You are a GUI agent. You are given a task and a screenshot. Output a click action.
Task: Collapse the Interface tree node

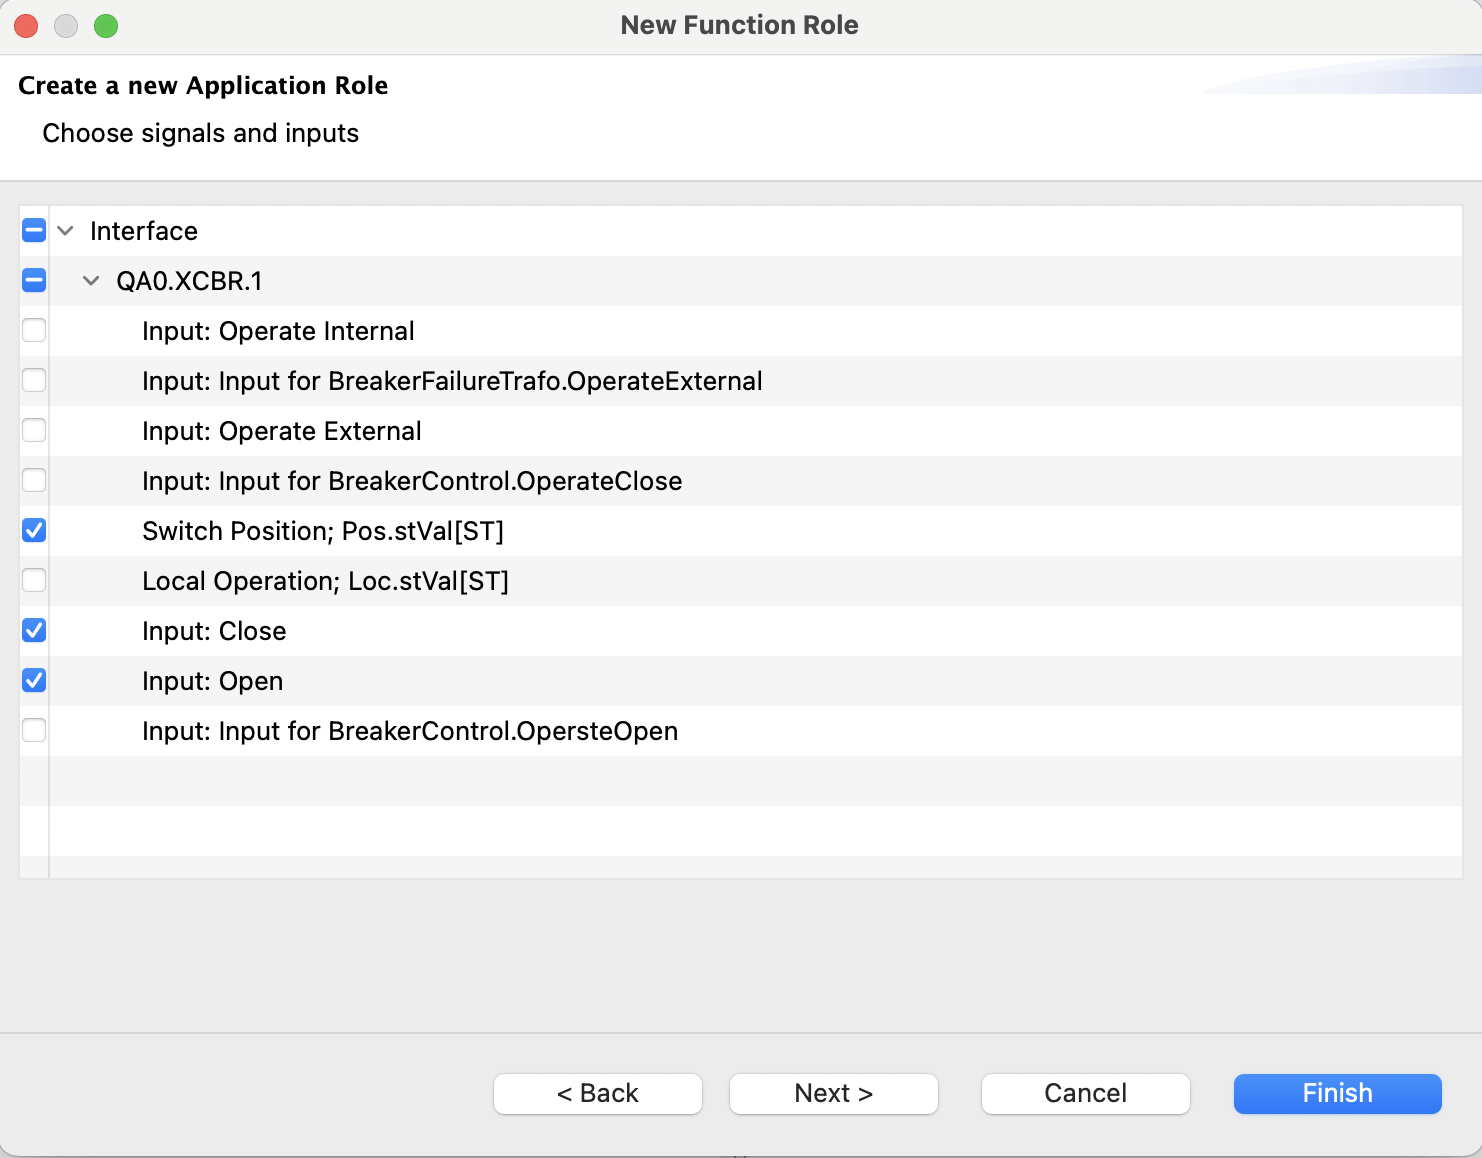tap(63, 230)
